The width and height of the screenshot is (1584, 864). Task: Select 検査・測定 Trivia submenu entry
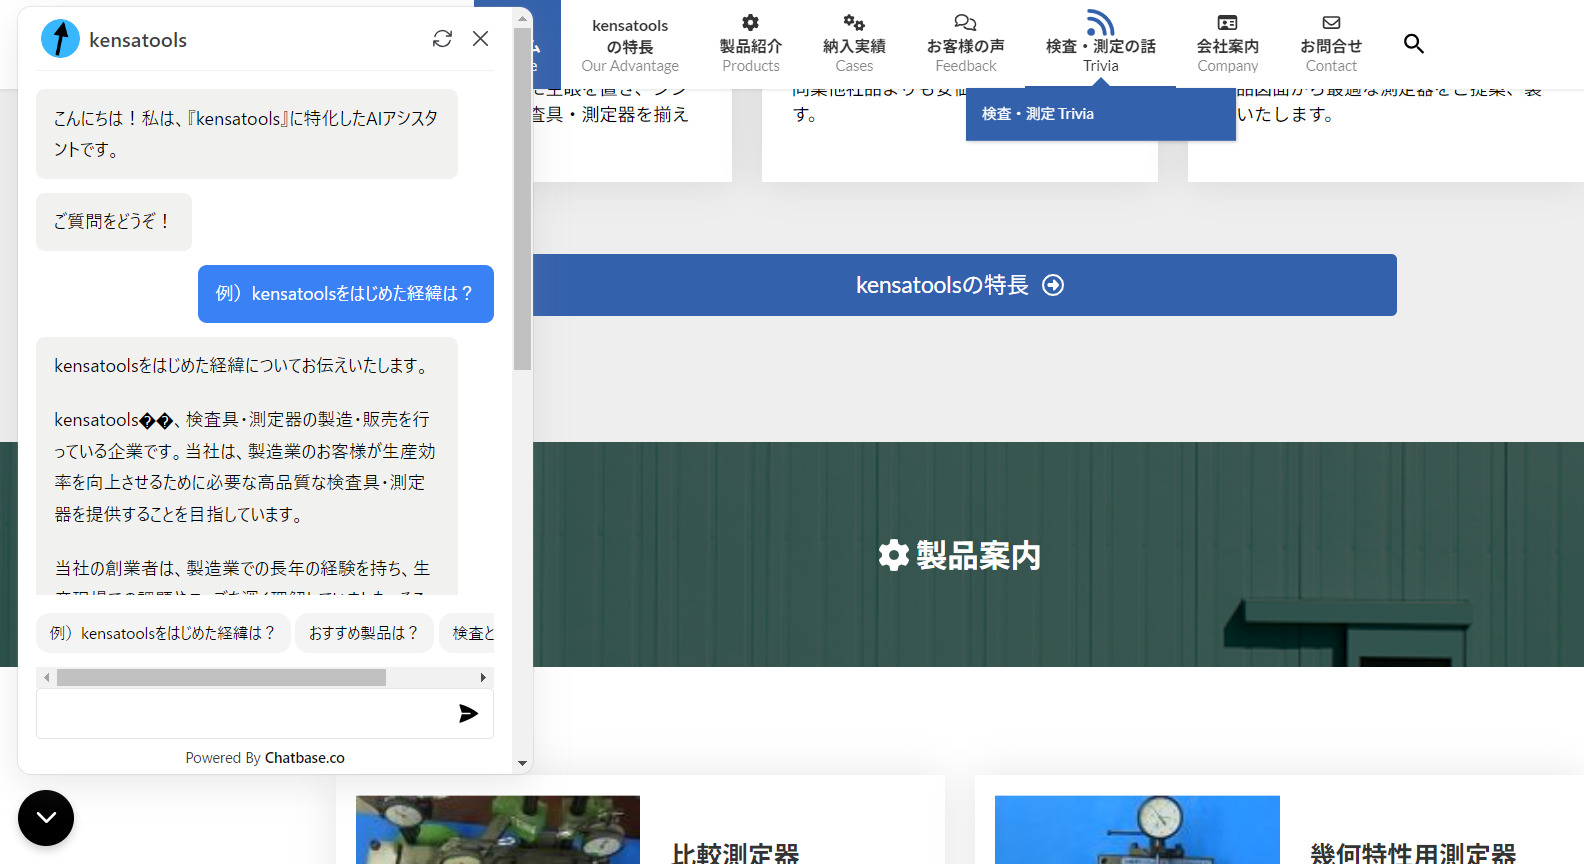pos(1101,114)
